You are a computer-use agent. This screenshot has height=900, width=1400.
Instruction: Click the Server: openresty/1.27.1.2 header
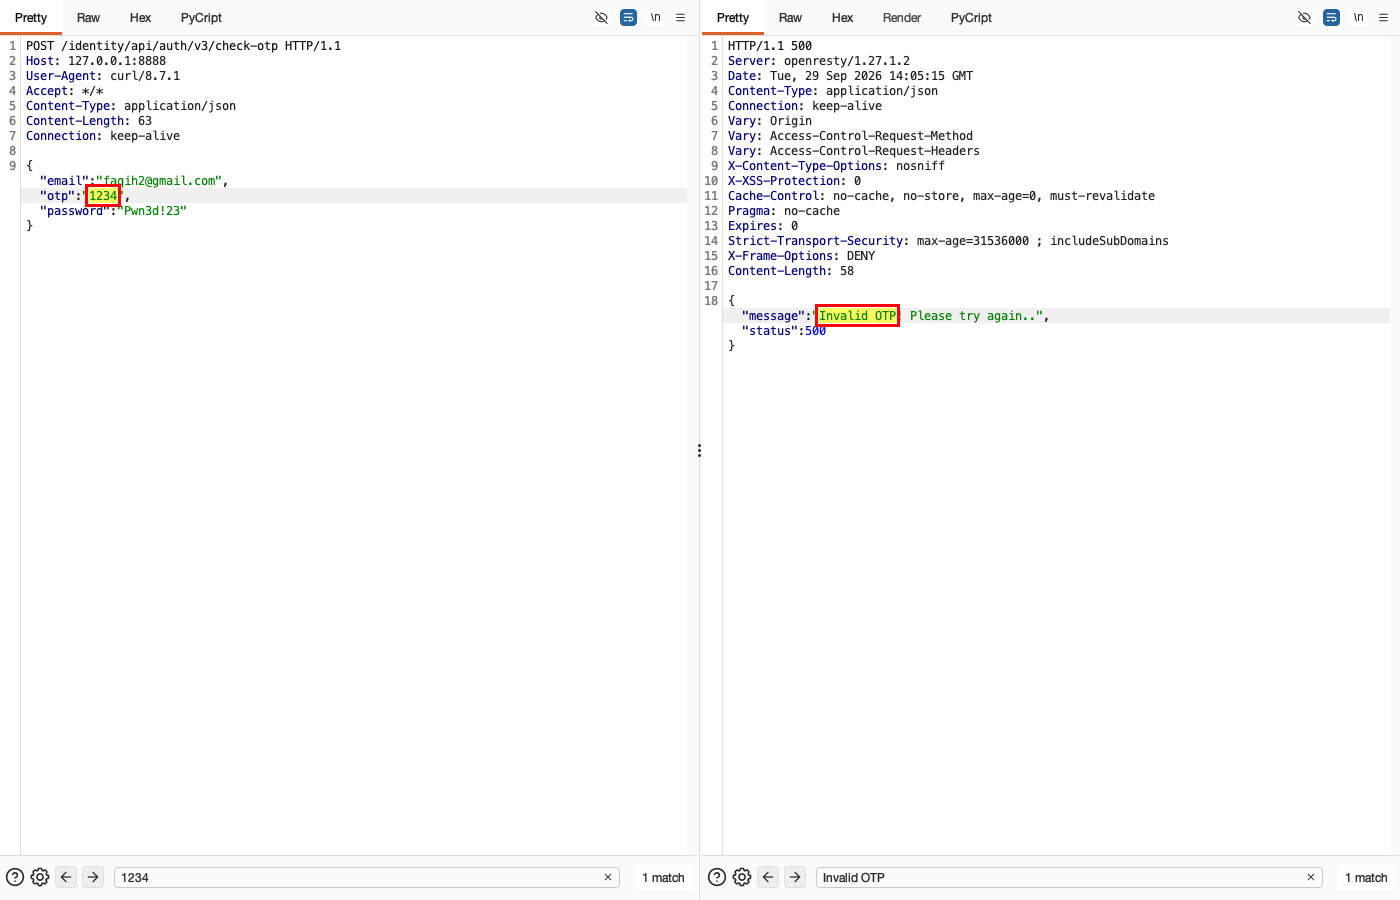(819, 61)
